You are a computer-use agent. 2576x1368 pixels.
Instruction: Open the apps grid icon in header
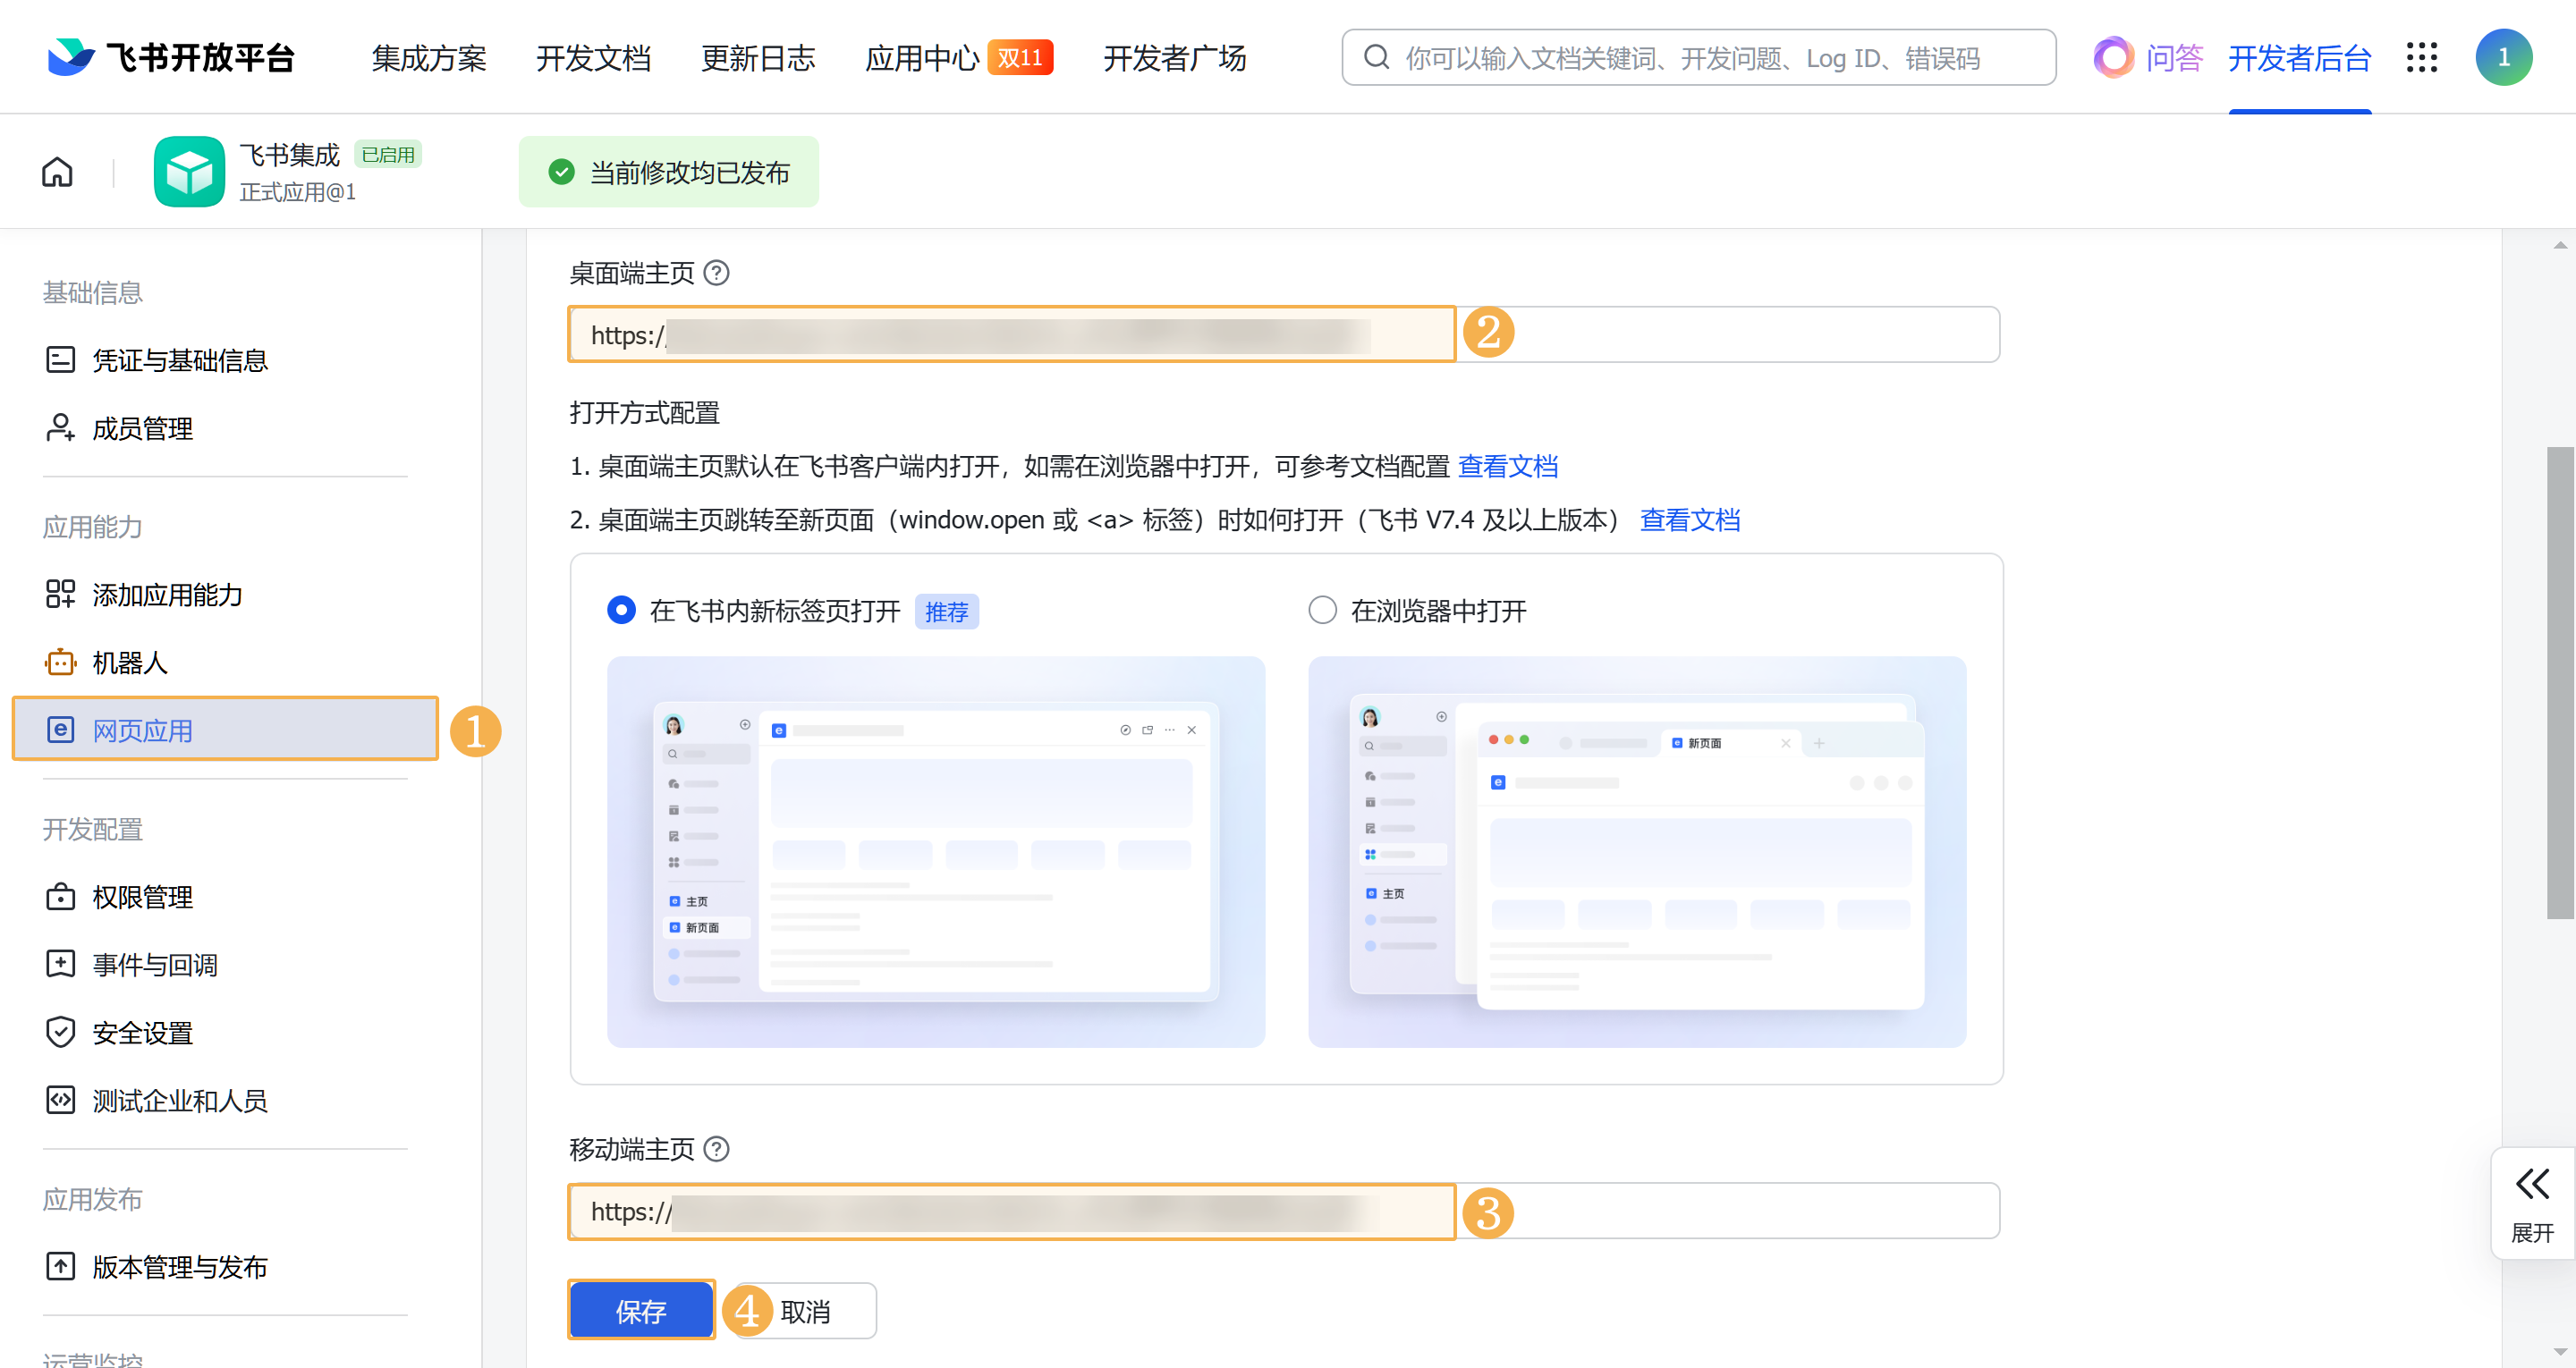[x=2421, y=57]
